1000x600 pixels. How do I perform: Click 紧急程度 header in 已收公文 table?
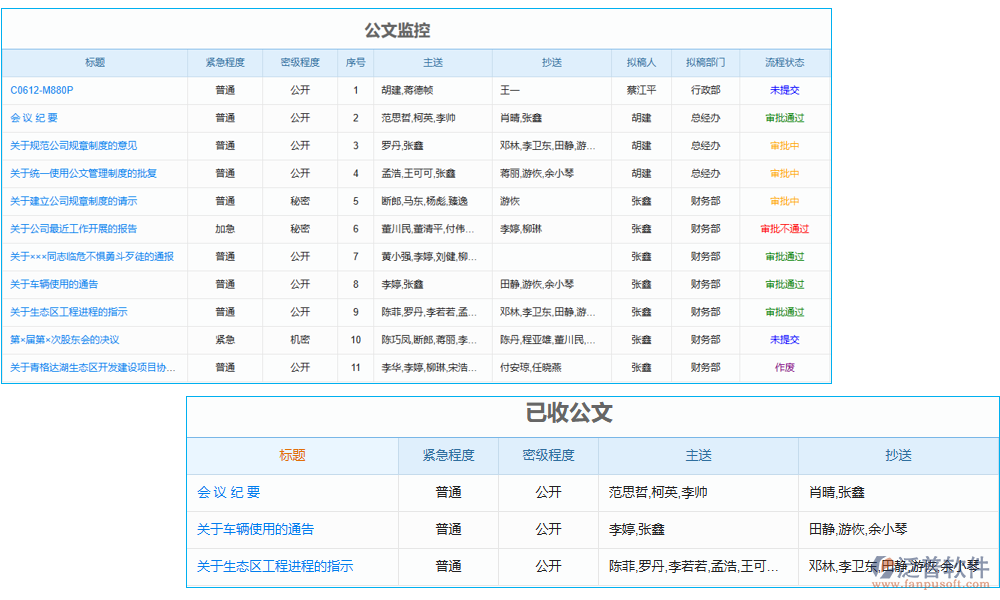pyautogui.click(x=448, y=455)
